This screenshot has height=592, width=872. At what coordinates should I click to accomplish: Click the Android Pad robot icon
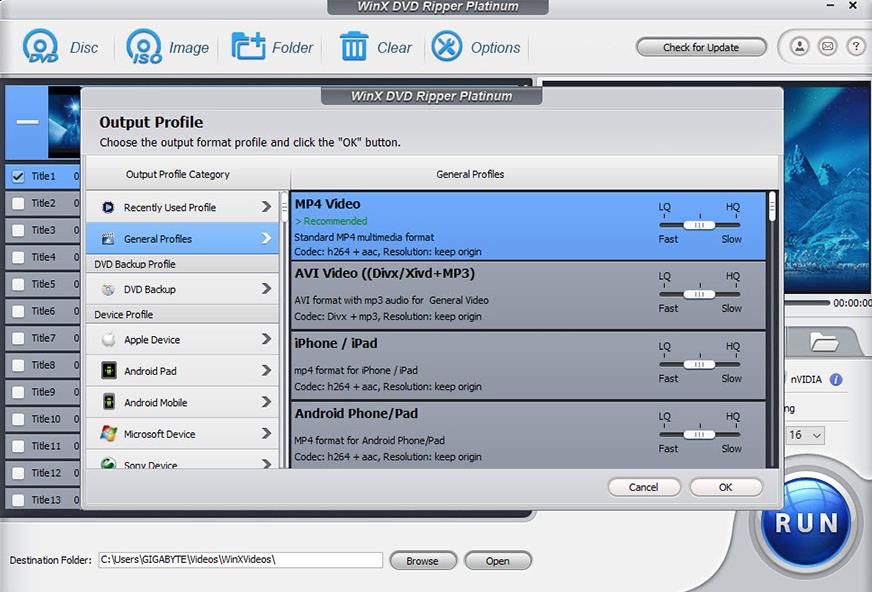pyautogui.click(x=108, y=371)
